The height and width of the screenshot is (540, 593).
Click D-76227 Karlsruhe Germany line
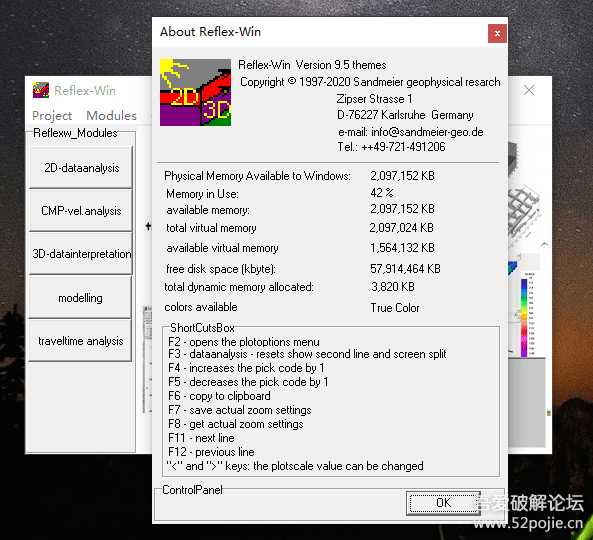405,115
